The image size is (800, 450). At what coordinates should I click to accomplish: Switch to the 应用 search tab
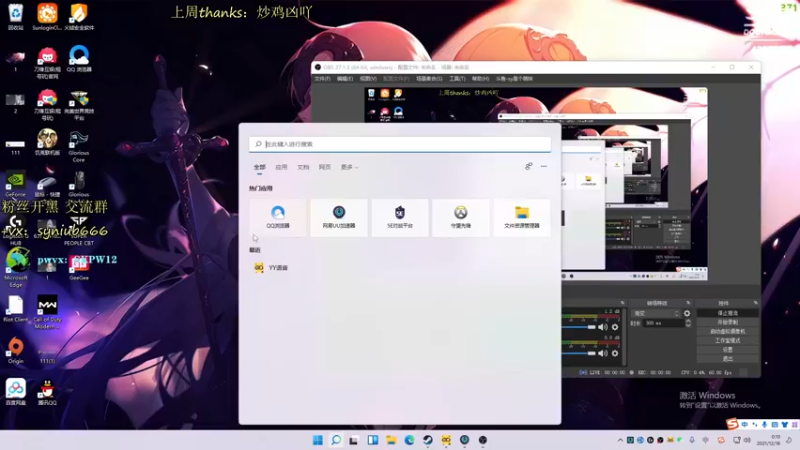[x=281, y=167]
